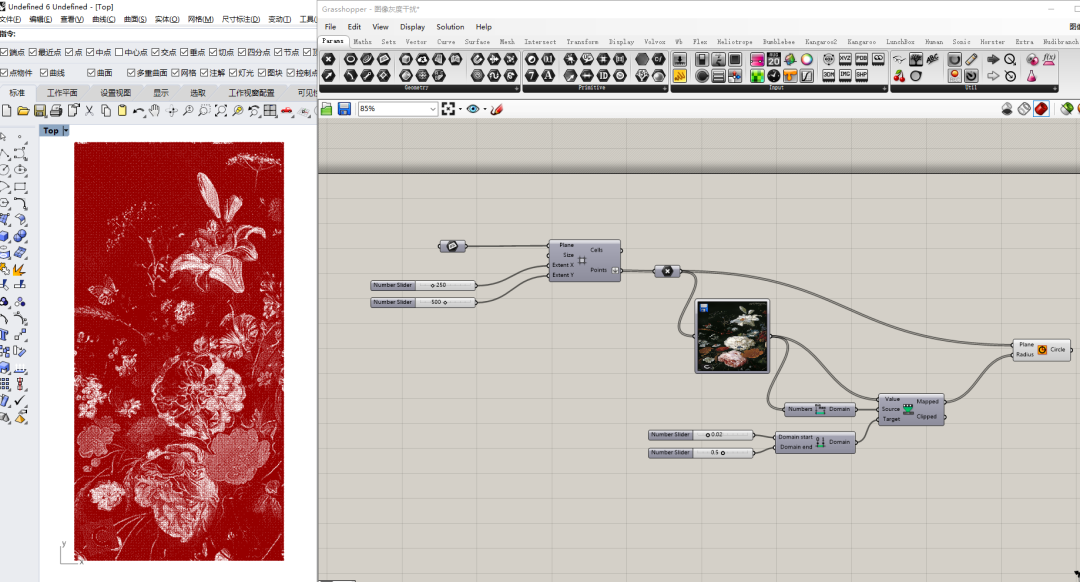This screenshot has width=1080, height=582.
Task: Open the Grasshopper Display menu
Action: point(412,27)
